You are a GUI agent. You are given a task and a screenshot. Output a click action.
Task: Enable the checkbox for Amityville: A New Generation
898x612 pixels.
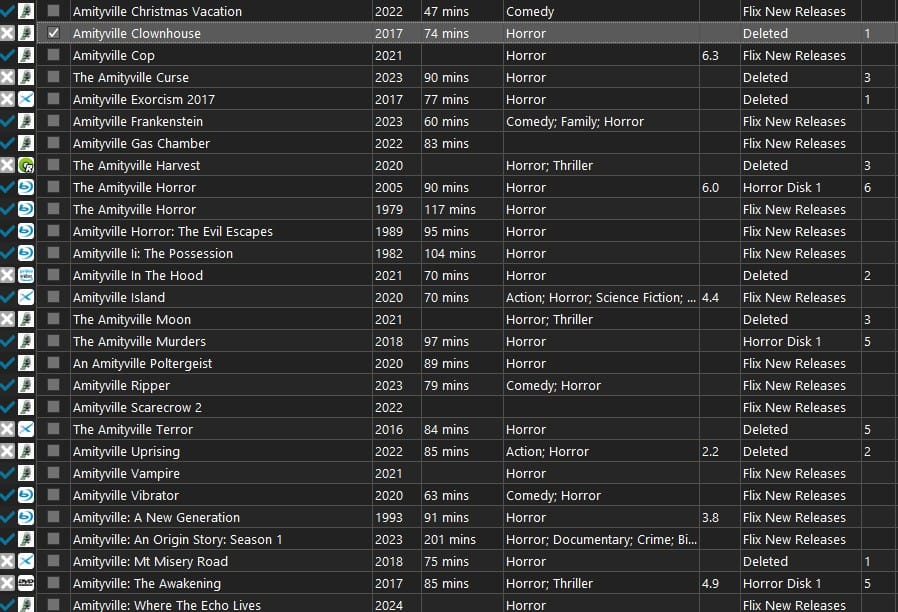pyautogui.click(x=53, y=518)
